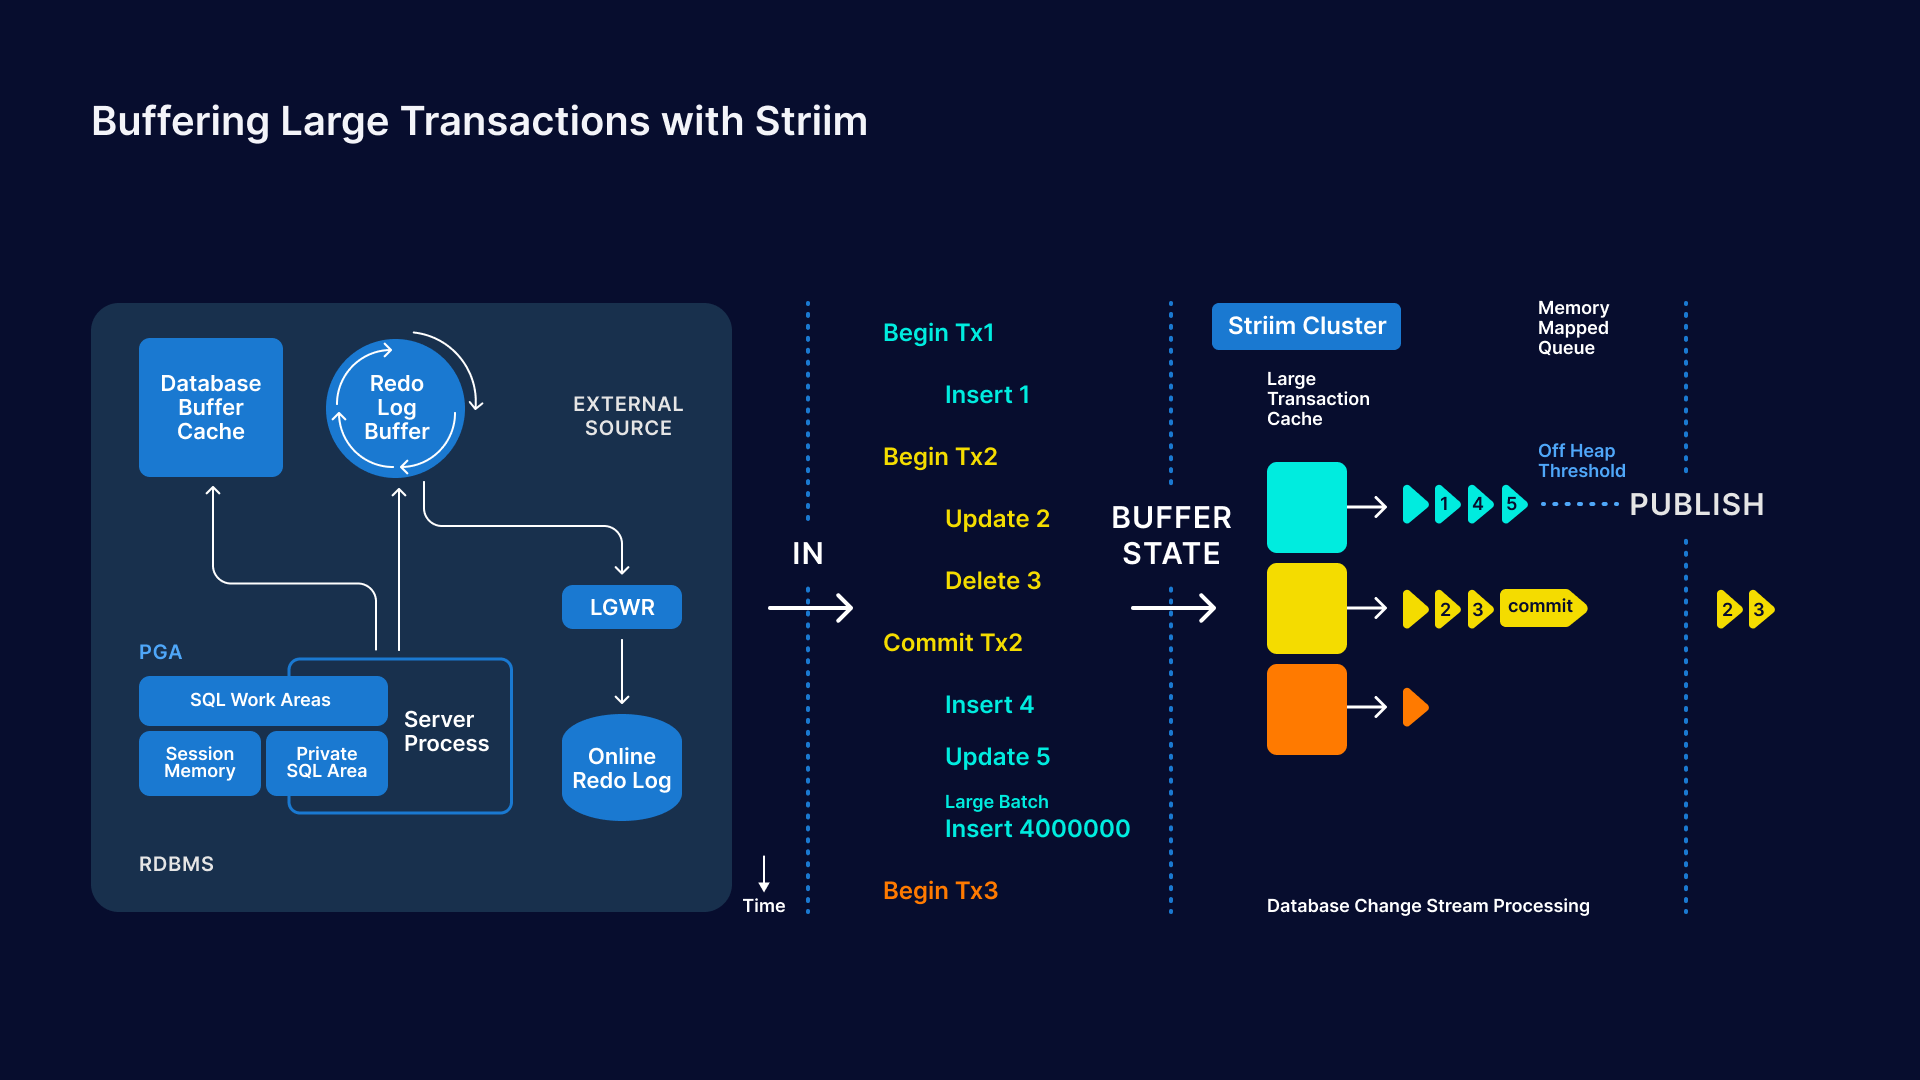This screenshot has width=1920, height=1080.
Task: Click the Redo Log Buffer circular icon
Action: tap(393, 410)
